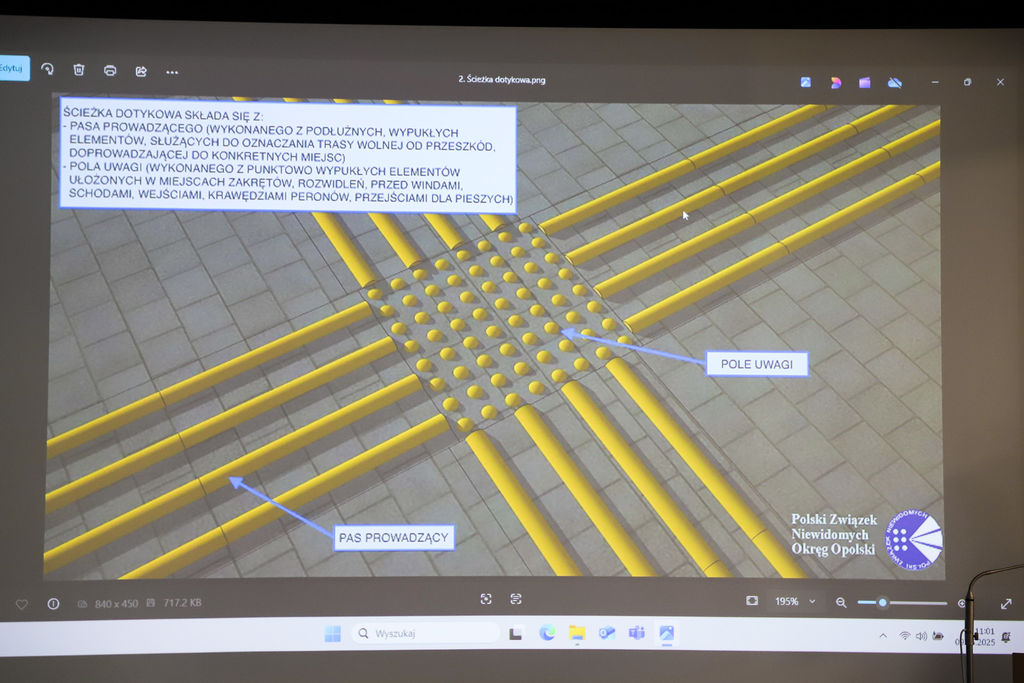Viewport: 1024px width, 683px height.
Task: Click the Wyszukaj taskbar search box
Action: (x=425, y=633)
